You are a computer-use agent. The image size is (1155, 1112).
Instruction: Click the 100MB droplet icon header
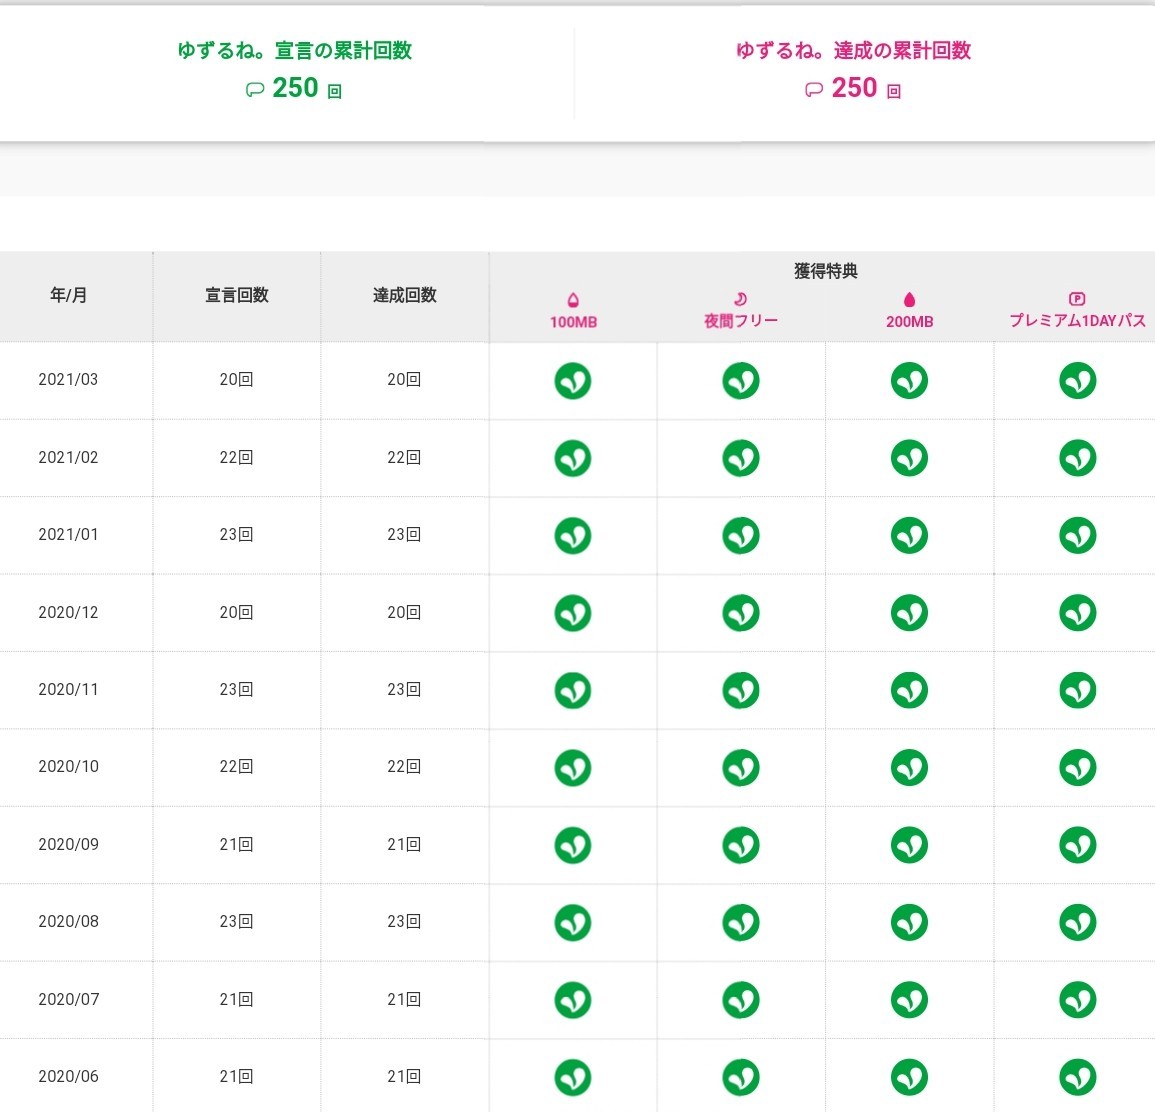(x=573, y=299)
